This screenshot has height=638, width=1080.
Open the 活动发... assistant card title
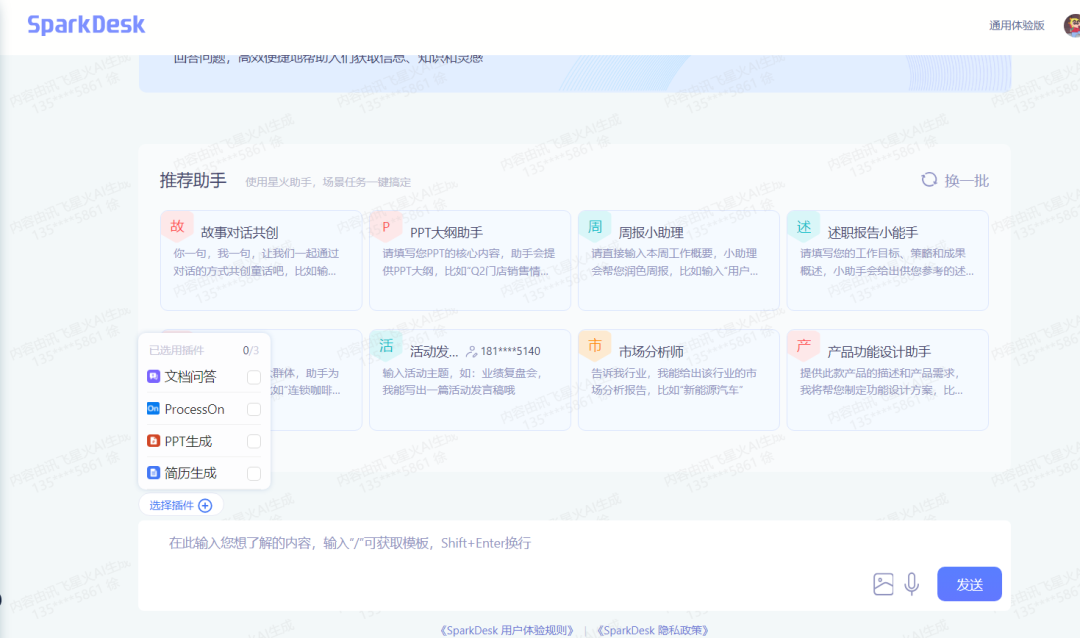pos(434,352)
